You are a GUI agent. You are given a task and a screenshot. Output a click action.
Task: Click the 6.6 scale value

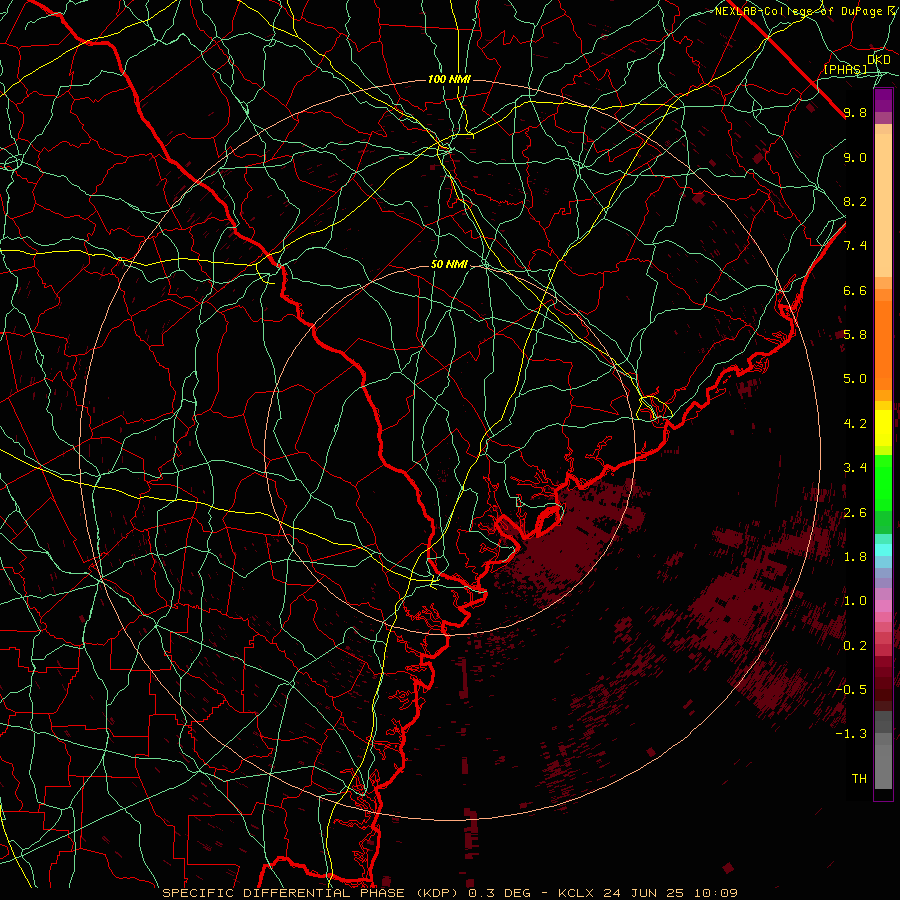click(855, 290)
